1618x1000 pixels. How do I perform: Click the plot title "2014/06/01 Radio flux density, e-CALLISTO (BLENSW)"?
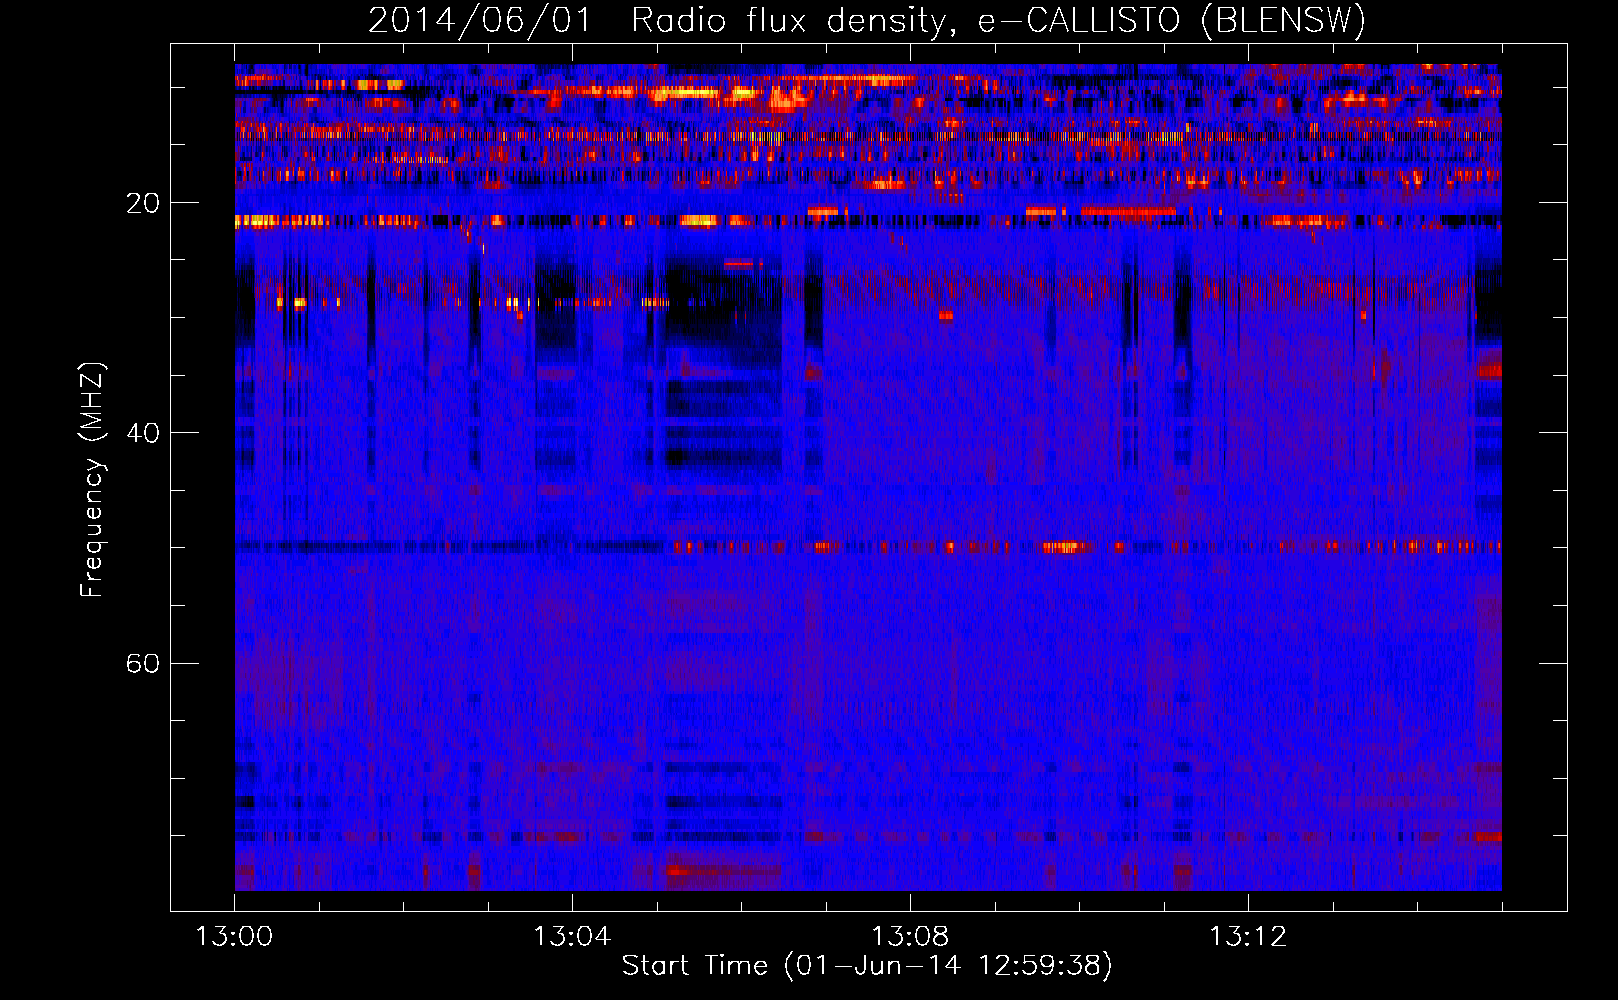(x=867, y=20)
